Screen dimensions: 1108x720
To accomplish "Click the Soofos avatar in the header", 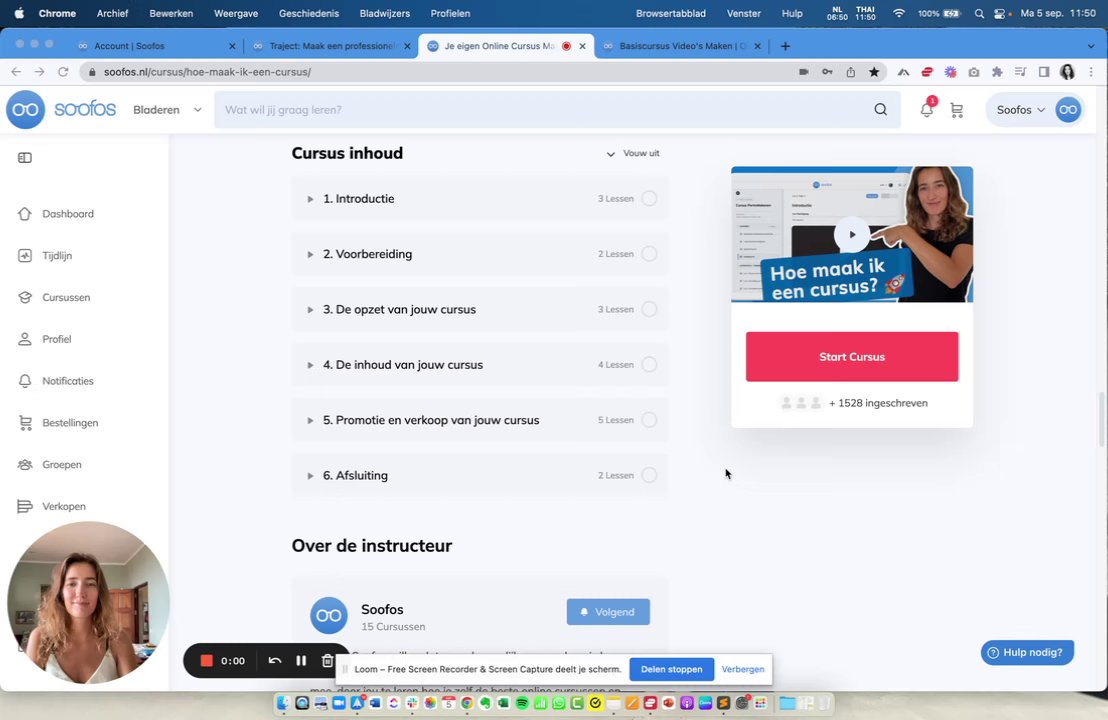I will pos(1068,110).
